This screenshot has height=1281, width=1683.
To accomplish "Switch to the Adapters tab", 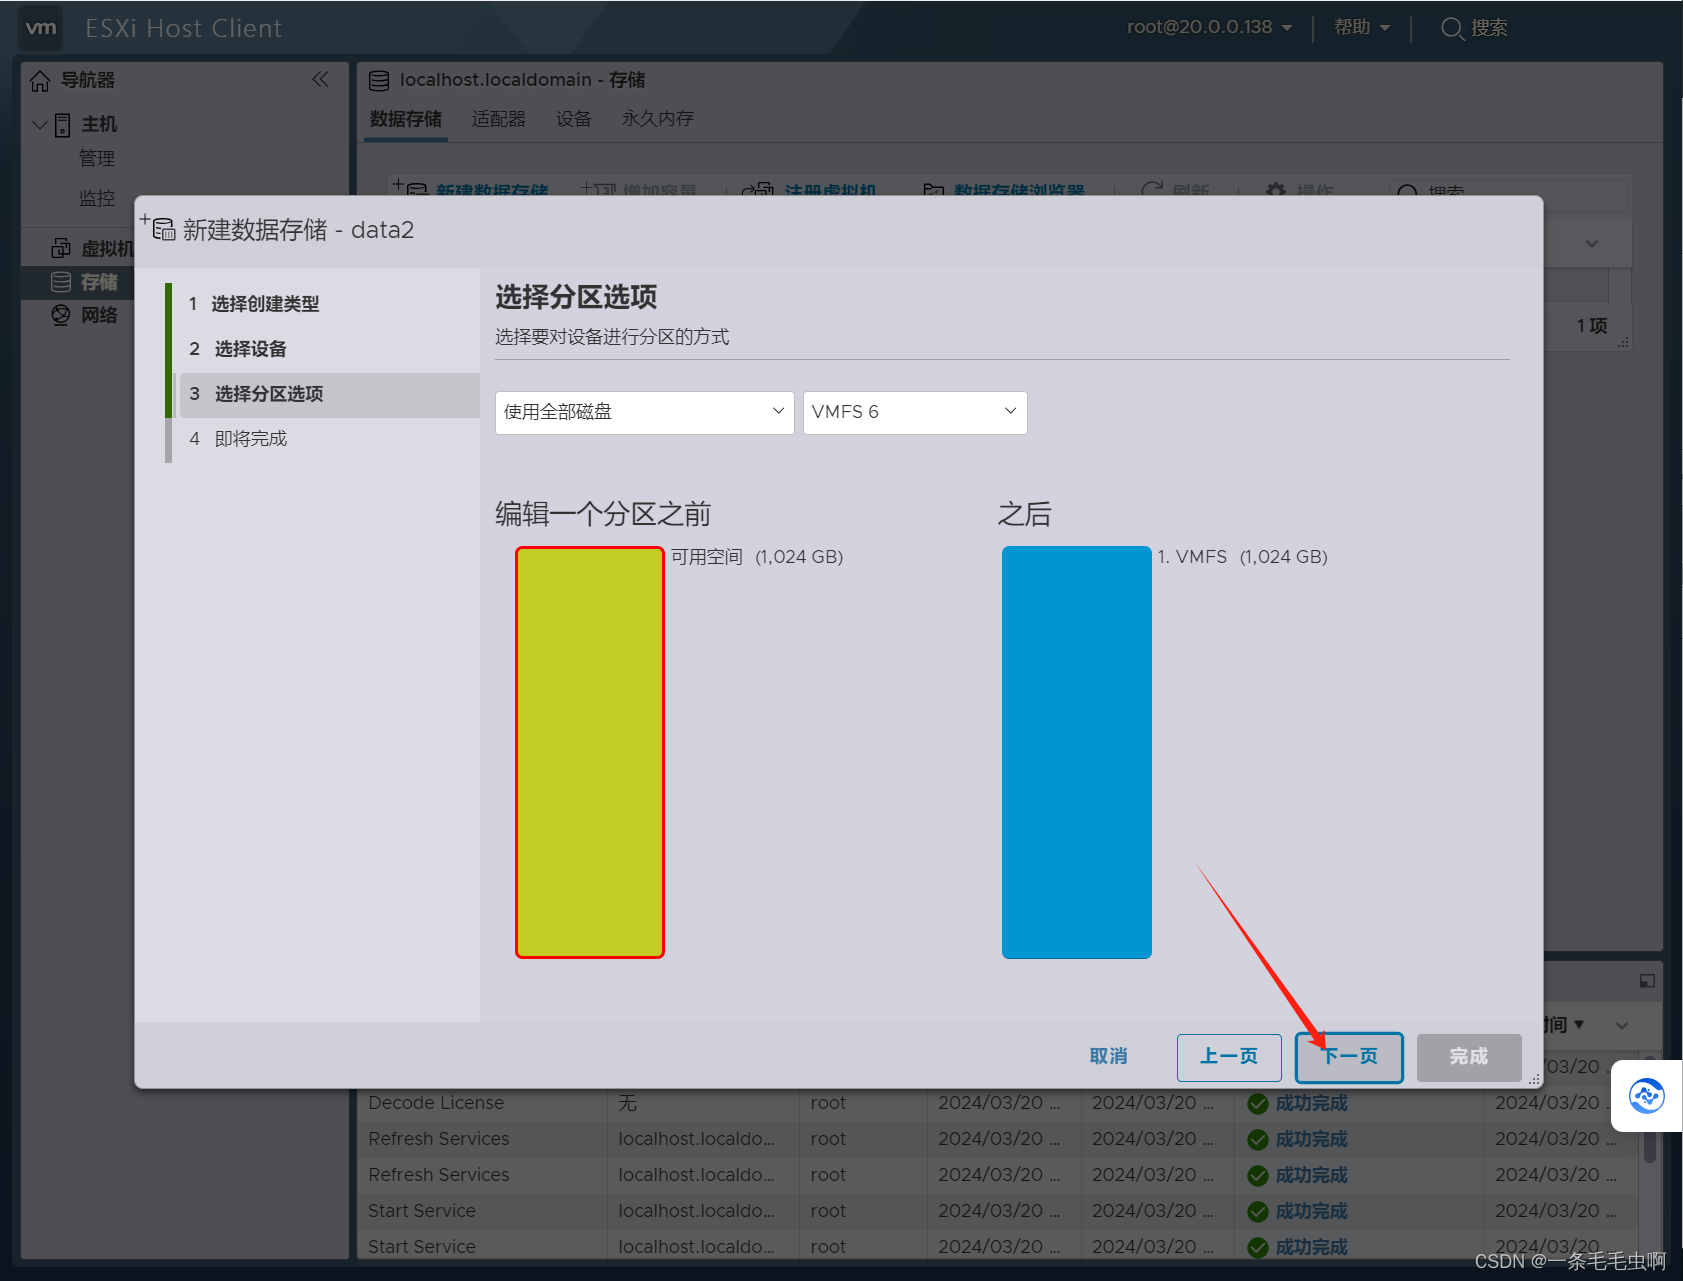I will [x=498, y=119].
